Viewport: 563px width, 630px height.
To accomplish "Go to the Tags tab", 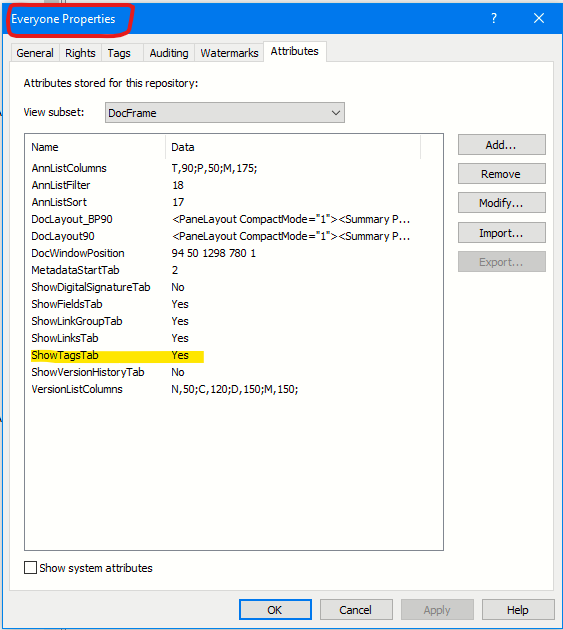I will click(119, 53).
